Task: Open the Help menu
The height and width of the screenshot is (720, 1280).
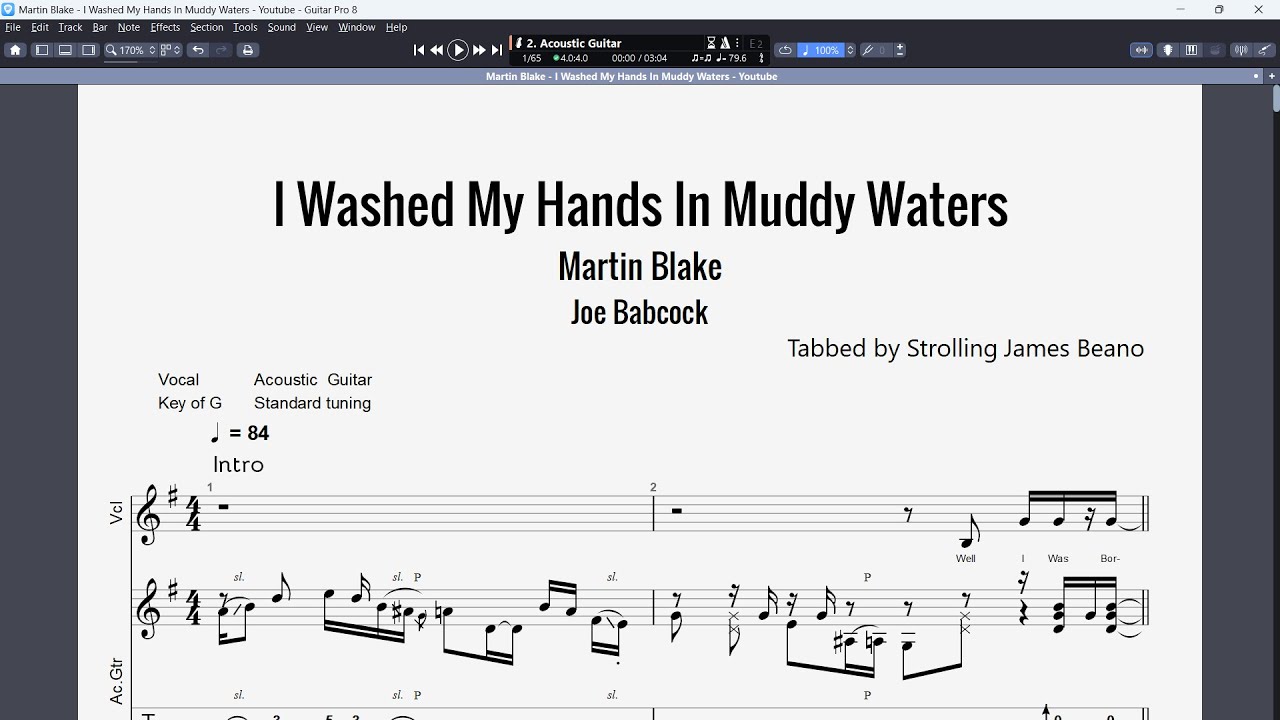Action: [x=397, y=27]
